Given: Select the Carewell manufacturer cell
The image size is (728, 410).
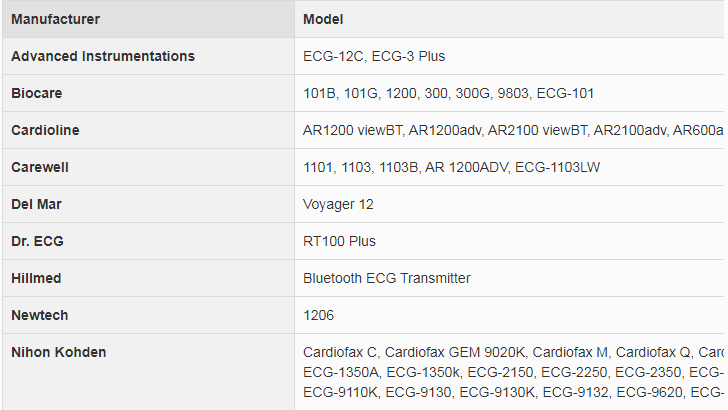Looking at the screenshot, I should click(x=40, y=167).
